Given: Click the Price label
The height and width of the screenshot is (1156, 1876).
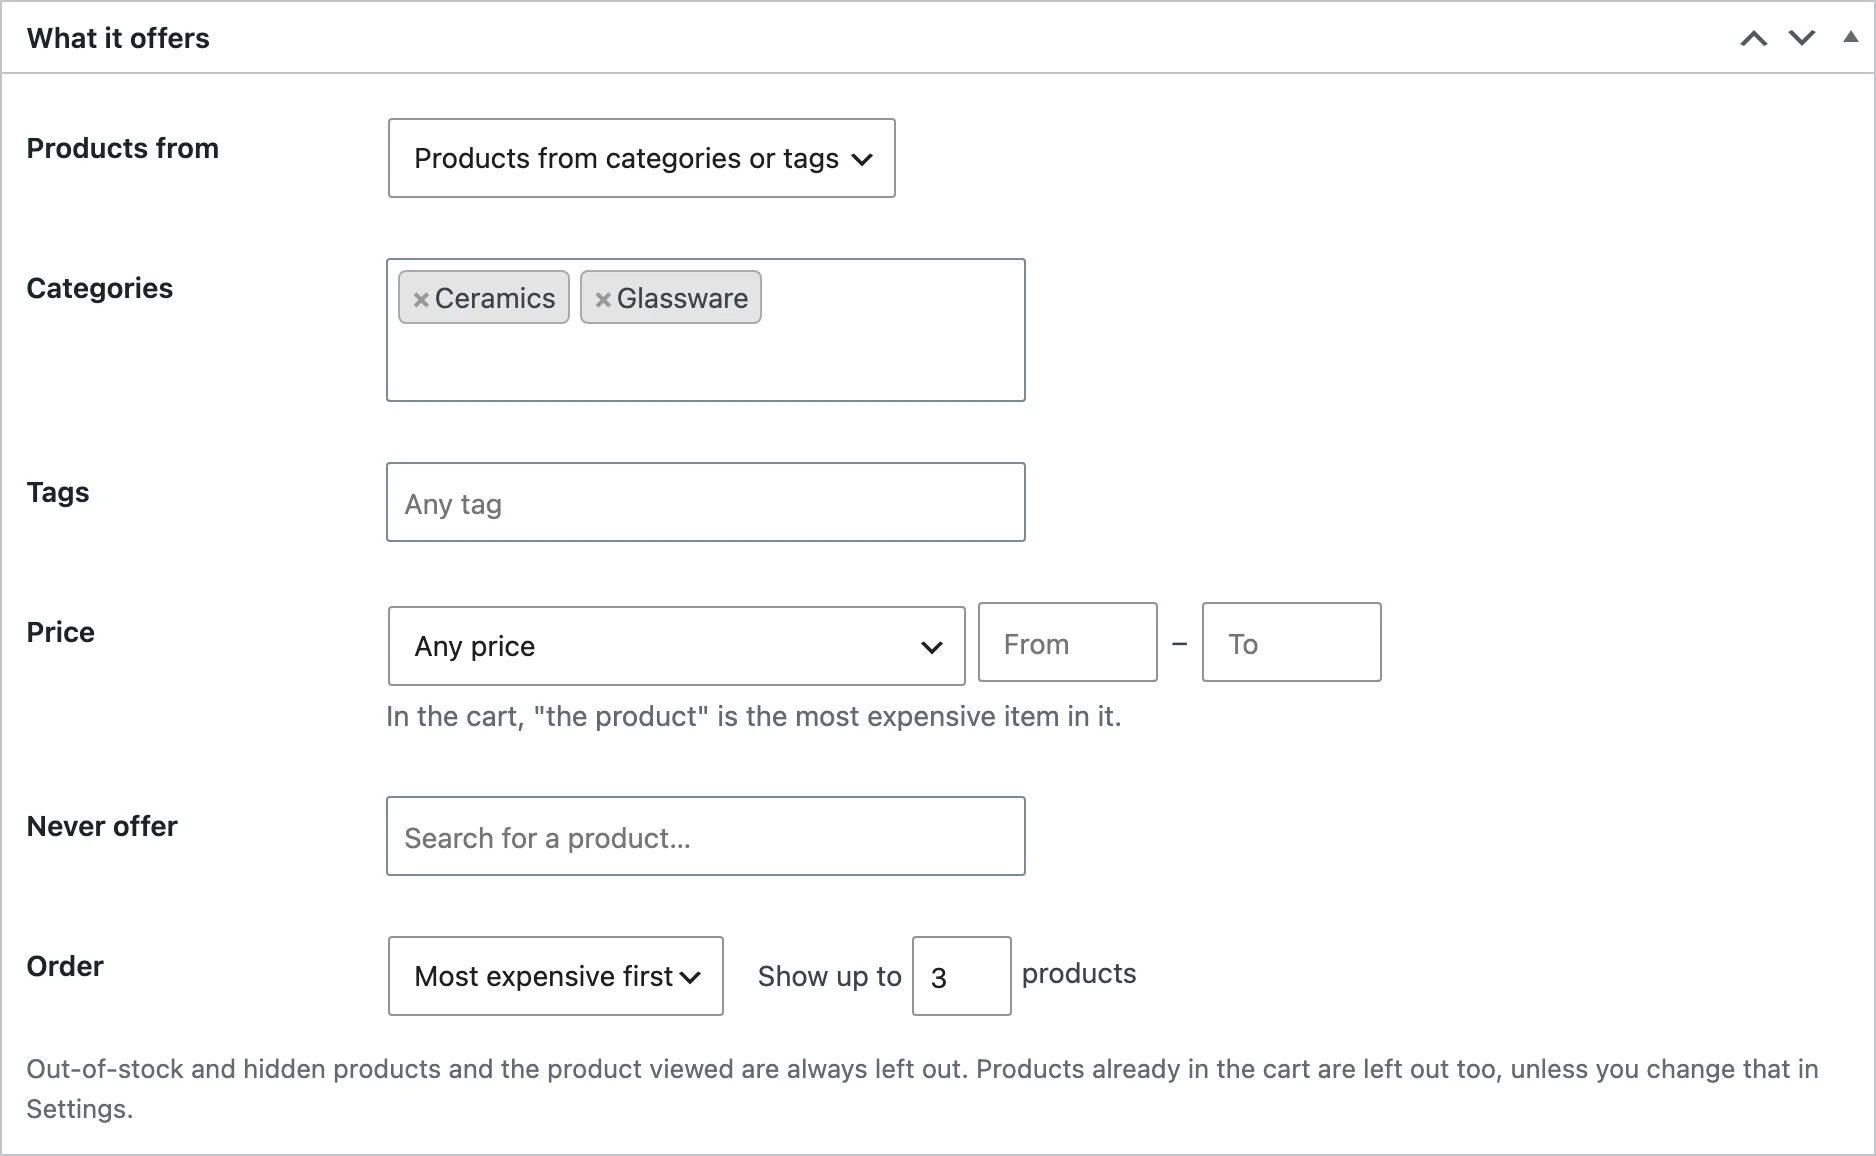Looking at the screenshot, I should pyautogui.click(x=60, y=632).
